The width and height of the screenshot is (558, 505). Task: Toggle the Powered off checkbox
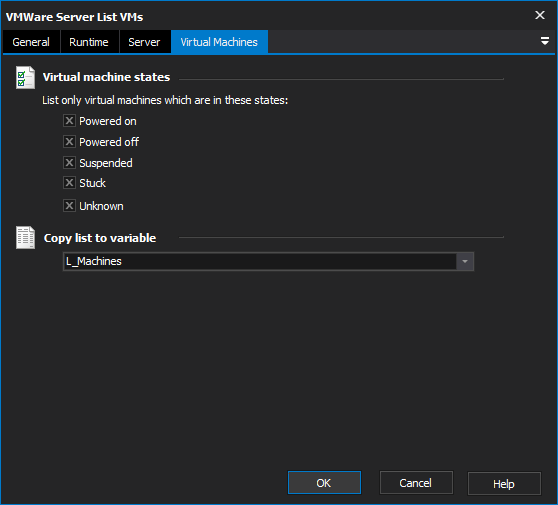69,142
